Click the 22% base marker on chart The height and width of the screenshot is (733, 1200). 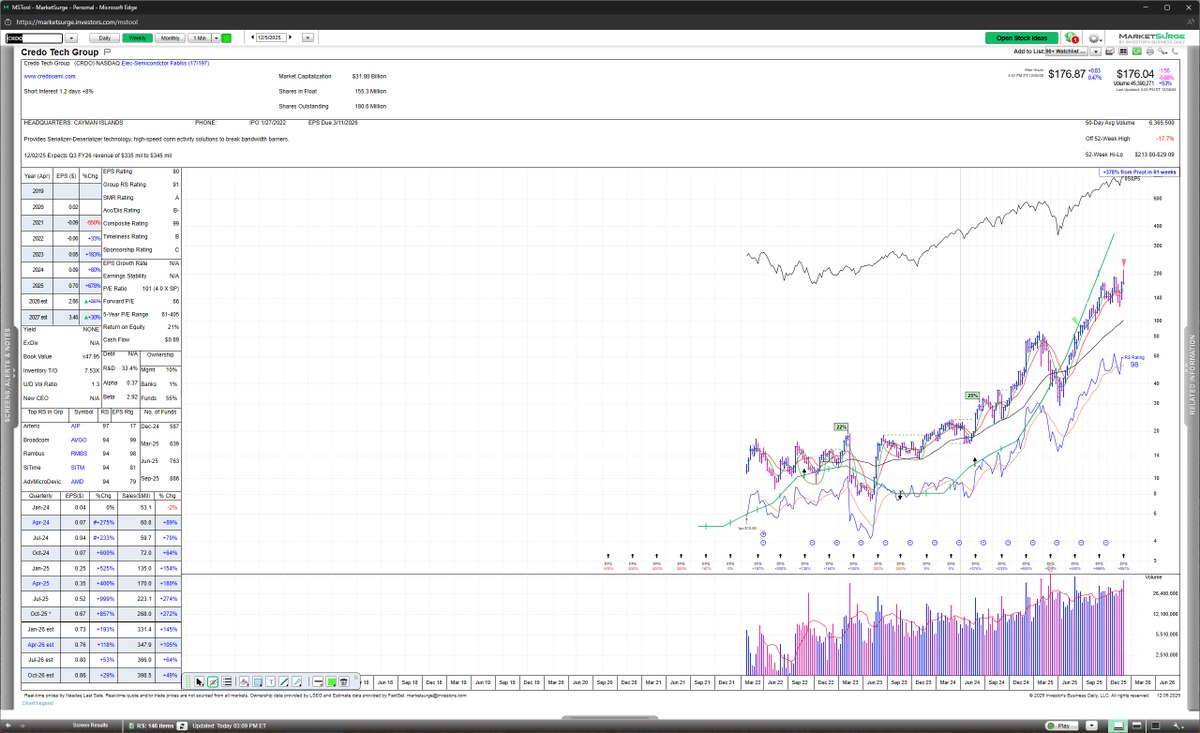click(841, 427)
